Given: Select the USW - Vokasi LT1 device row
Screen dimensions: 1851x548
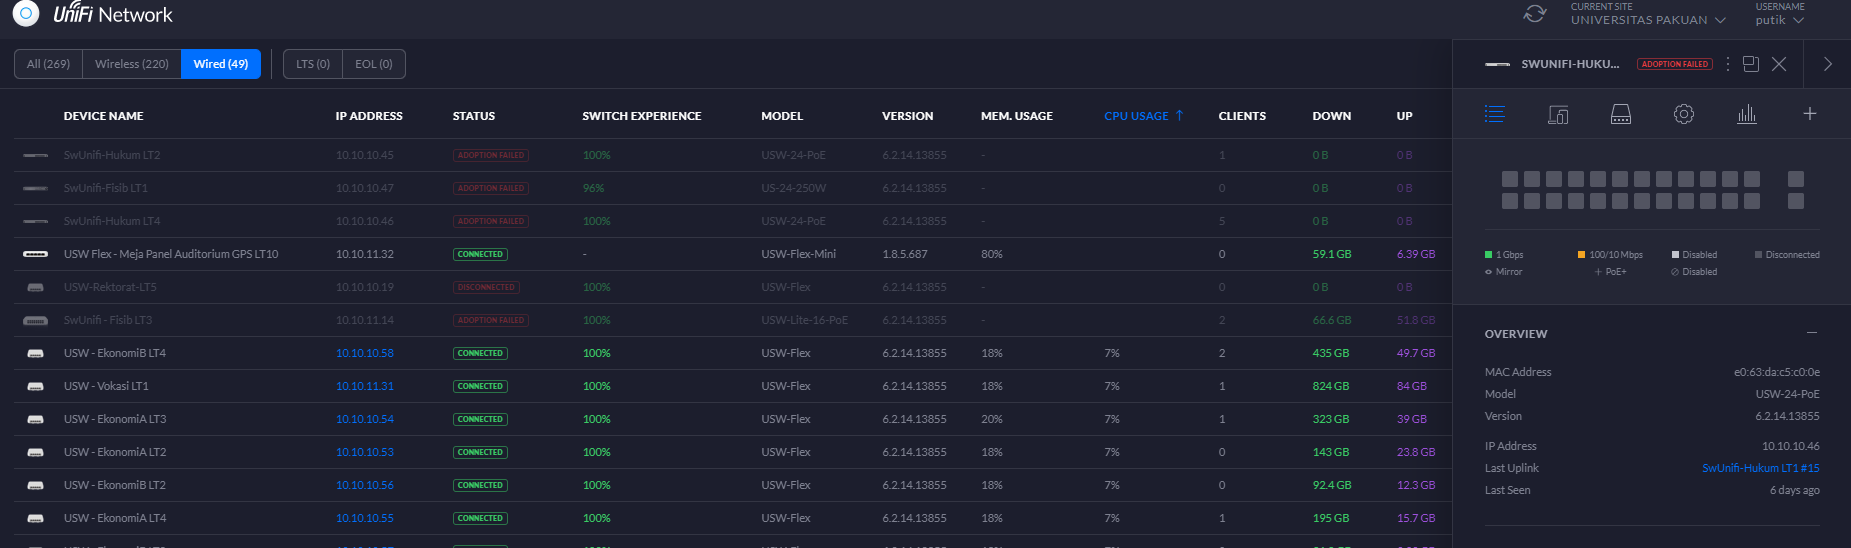Looking at the screenshot, I should pyautogui.click(x=106, y=386).
